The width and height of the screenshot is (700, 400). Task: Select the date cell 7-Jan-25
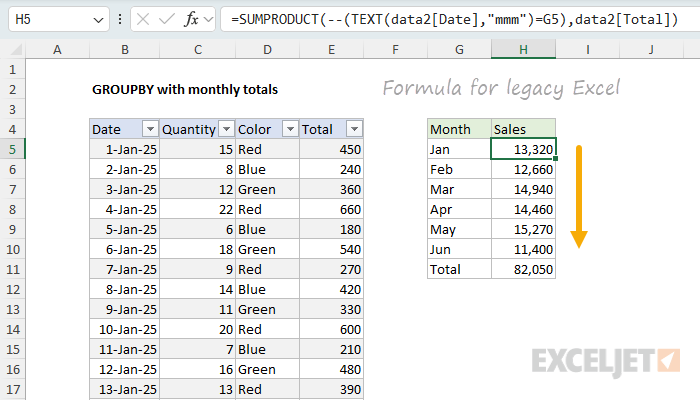[x=125, y=269]
